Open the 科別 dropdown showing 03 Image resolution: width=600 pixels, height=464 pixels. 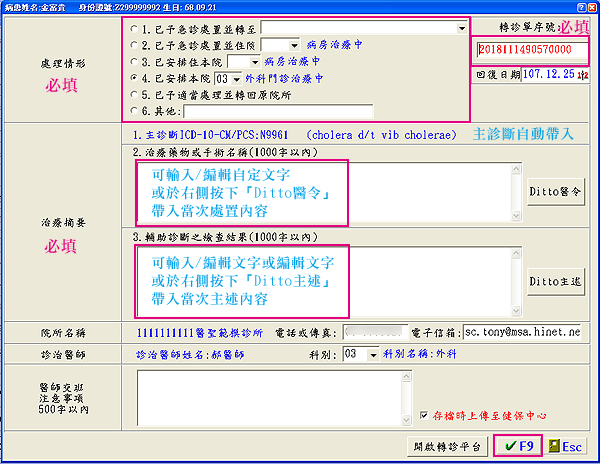[x=374, y=354]
